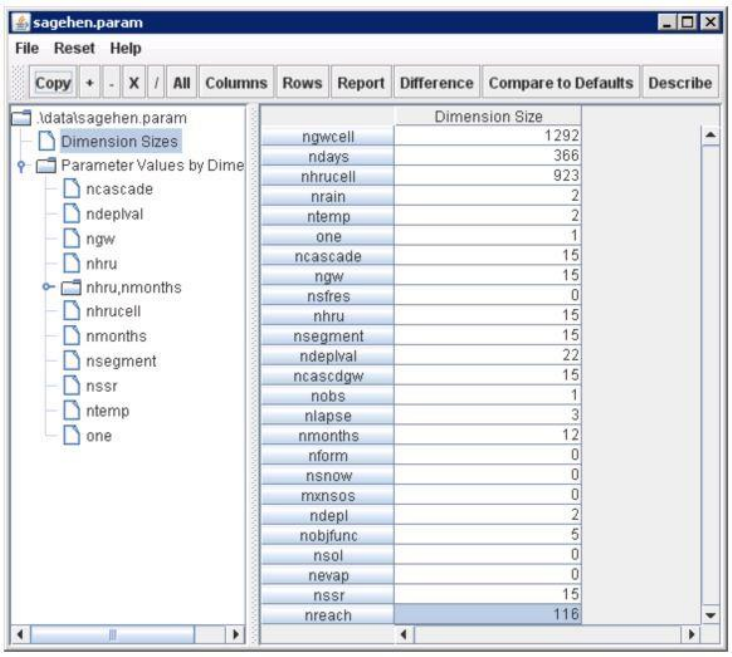The height and width of the screenshot is (657, 732).
Task: Click the document icon next to ntemp
Action: [71, 410]
